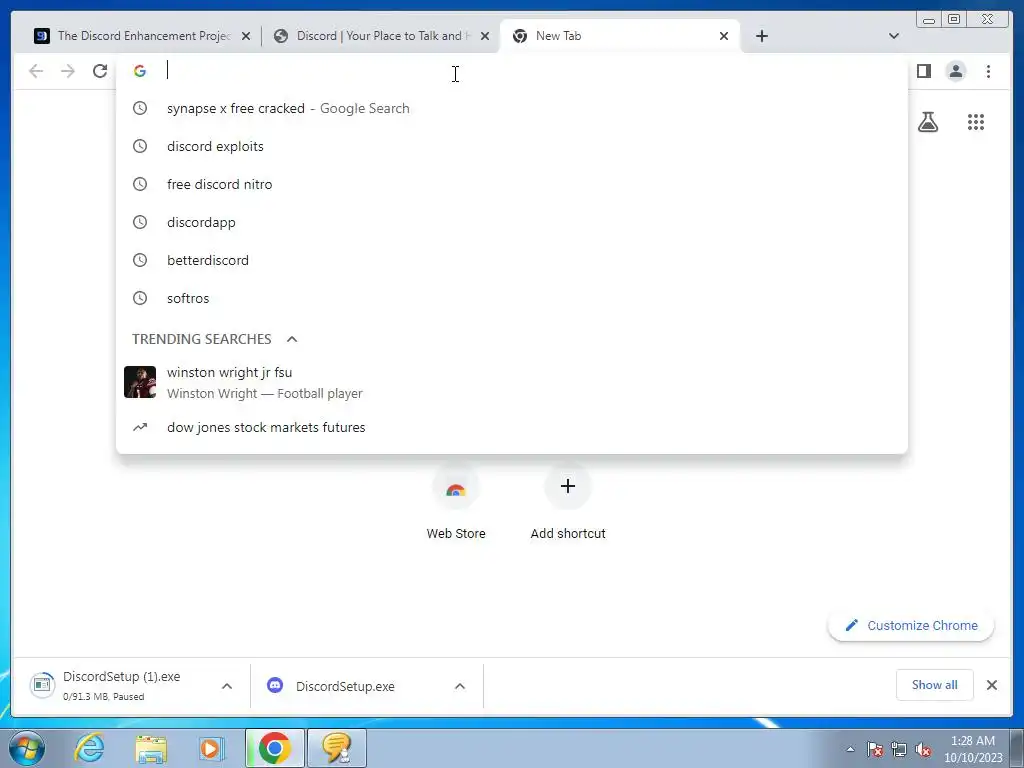Open the Windows Start menu

pyautogui.click(x=26, y=748)
